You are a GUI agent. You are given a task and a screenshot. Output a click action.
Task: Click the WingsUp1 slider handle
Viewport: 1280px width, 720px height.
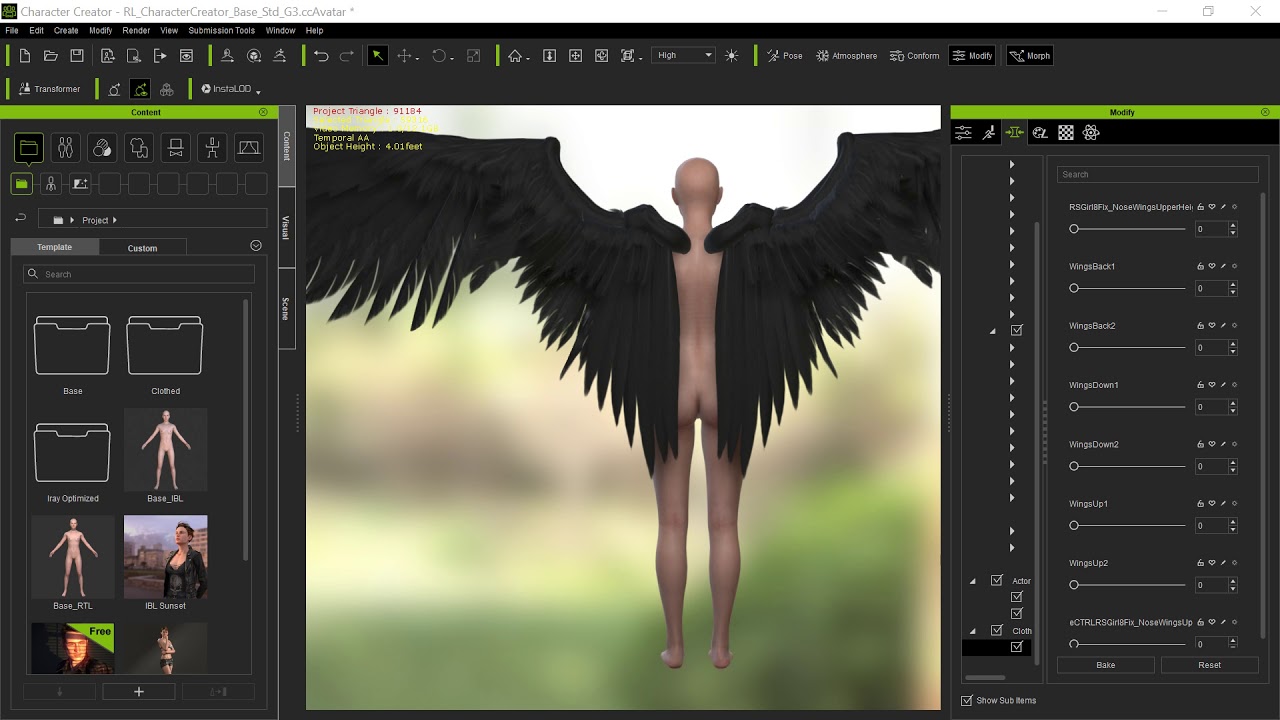pyautogui.click(x=1074, y=525)
